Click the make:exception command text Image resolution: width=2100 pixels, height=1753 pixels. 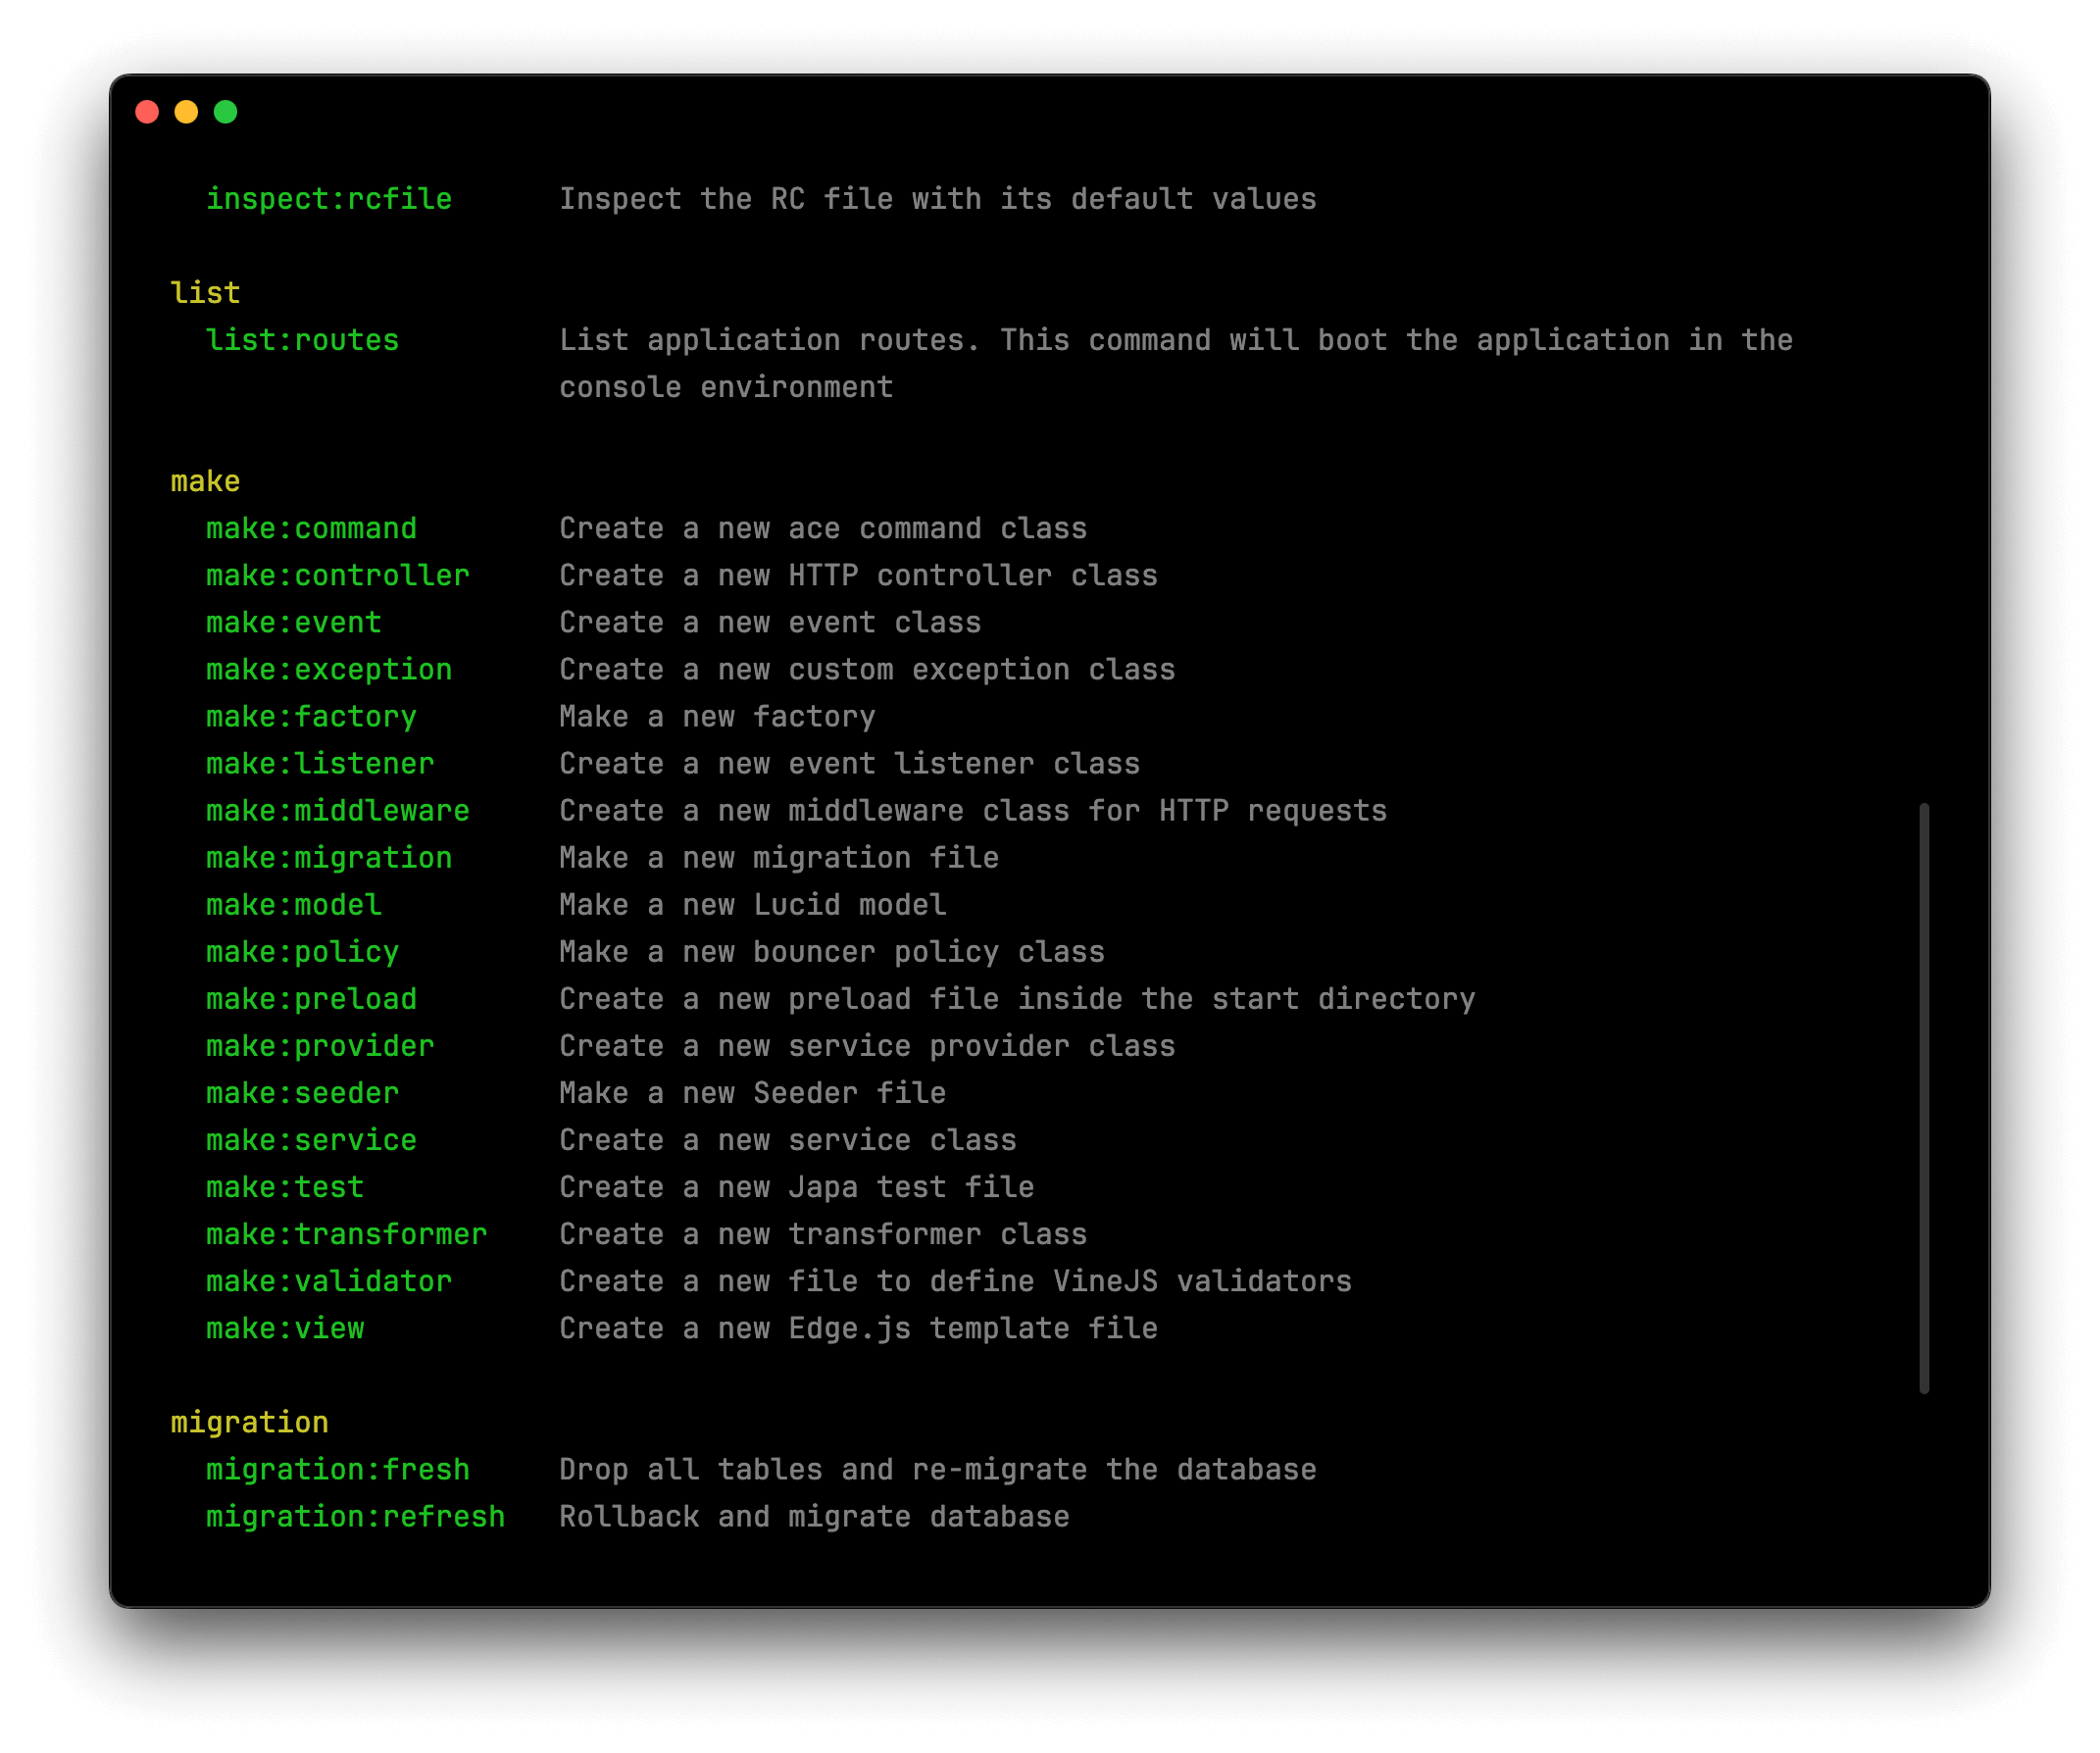328,669
